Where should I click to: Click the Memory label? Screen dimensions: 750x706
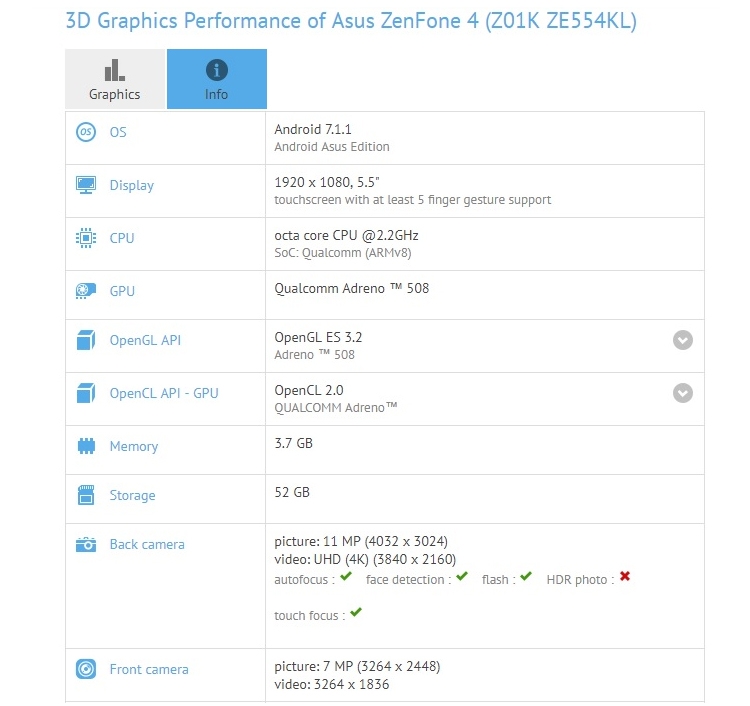[x=134, y=447]
